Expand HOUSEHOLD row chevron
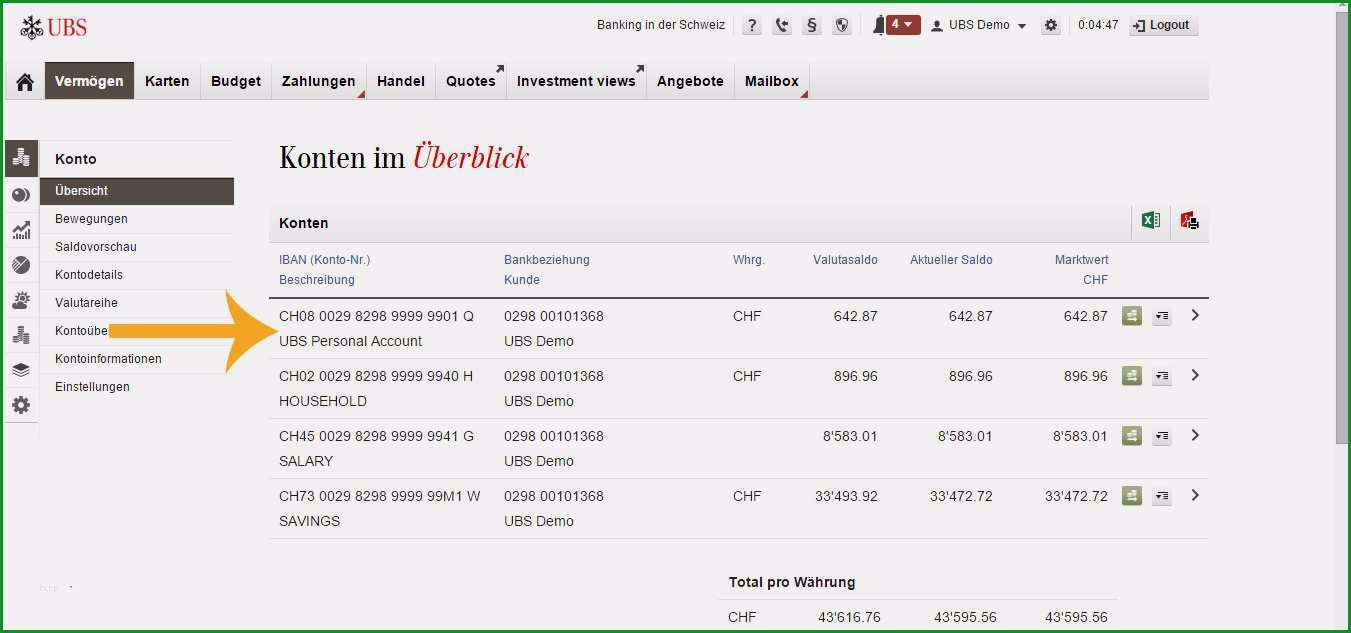The height and width of the screenshot is (633, 1351). (1195, 375)
